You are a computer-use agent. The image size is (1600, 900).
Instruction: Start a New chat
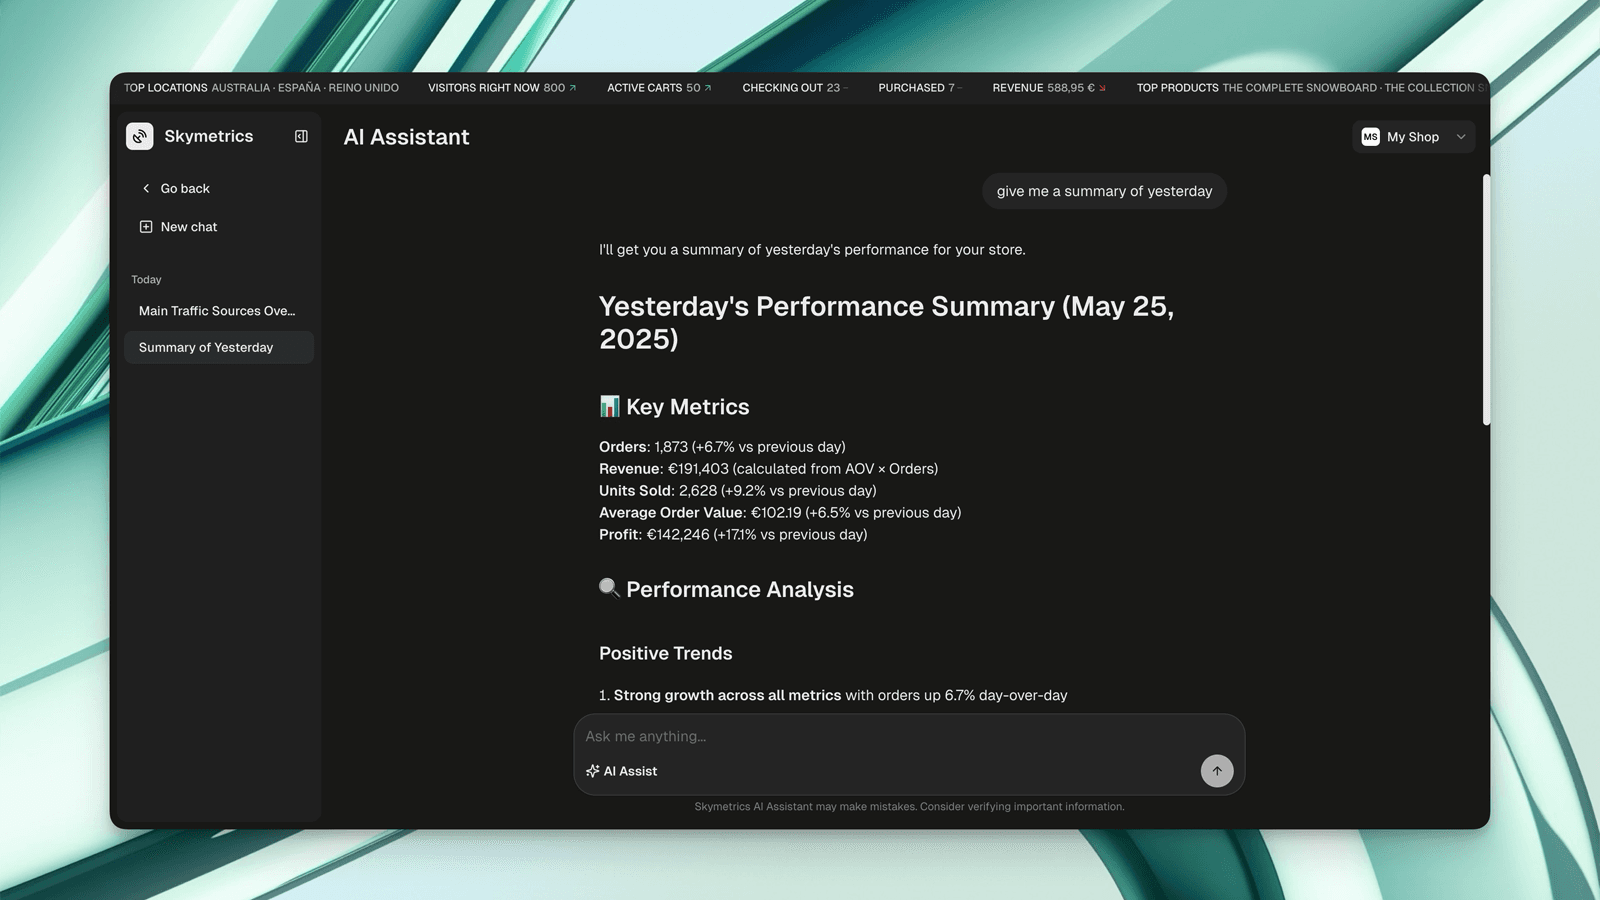coord(188,226)
